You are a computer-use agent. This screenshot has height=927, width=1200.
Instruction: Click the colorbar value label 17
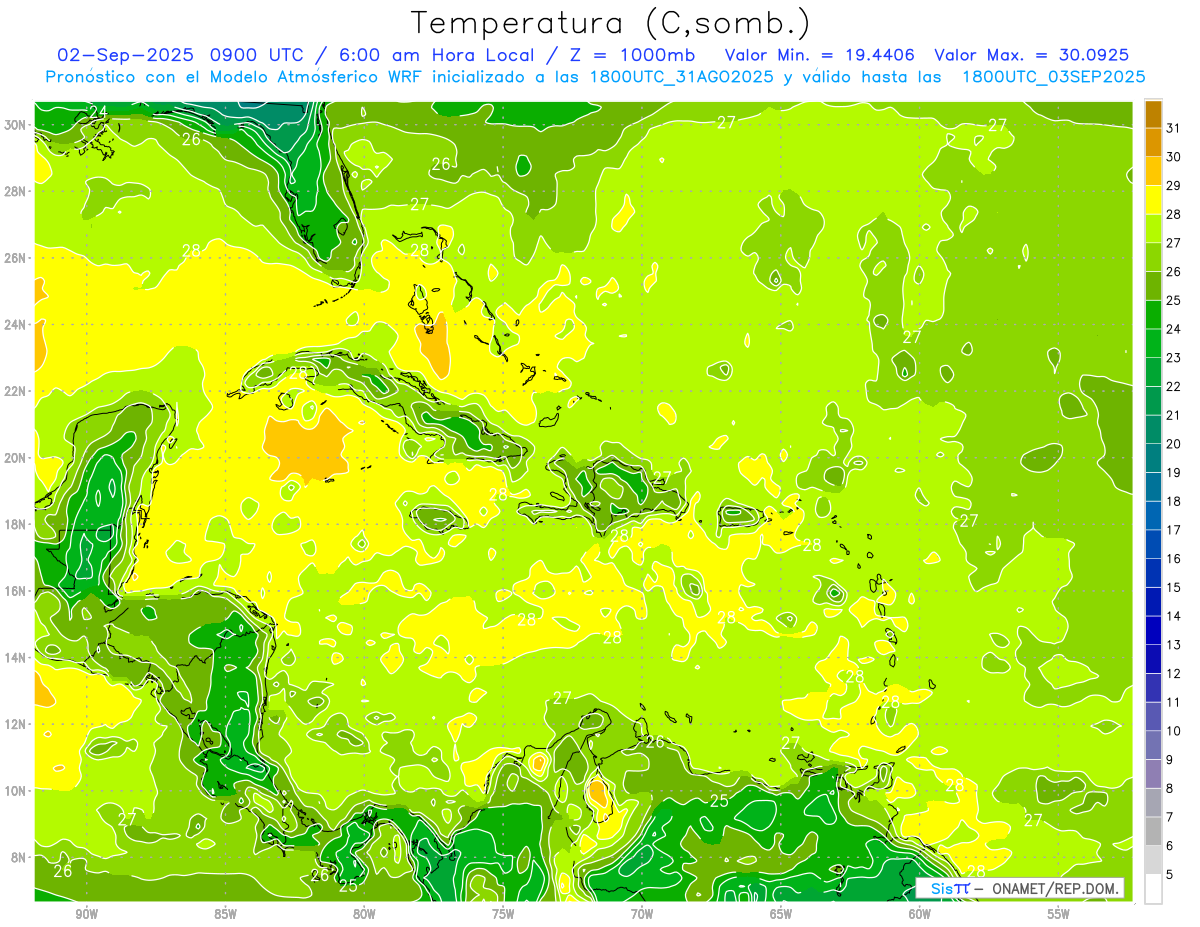point(1175,530)
